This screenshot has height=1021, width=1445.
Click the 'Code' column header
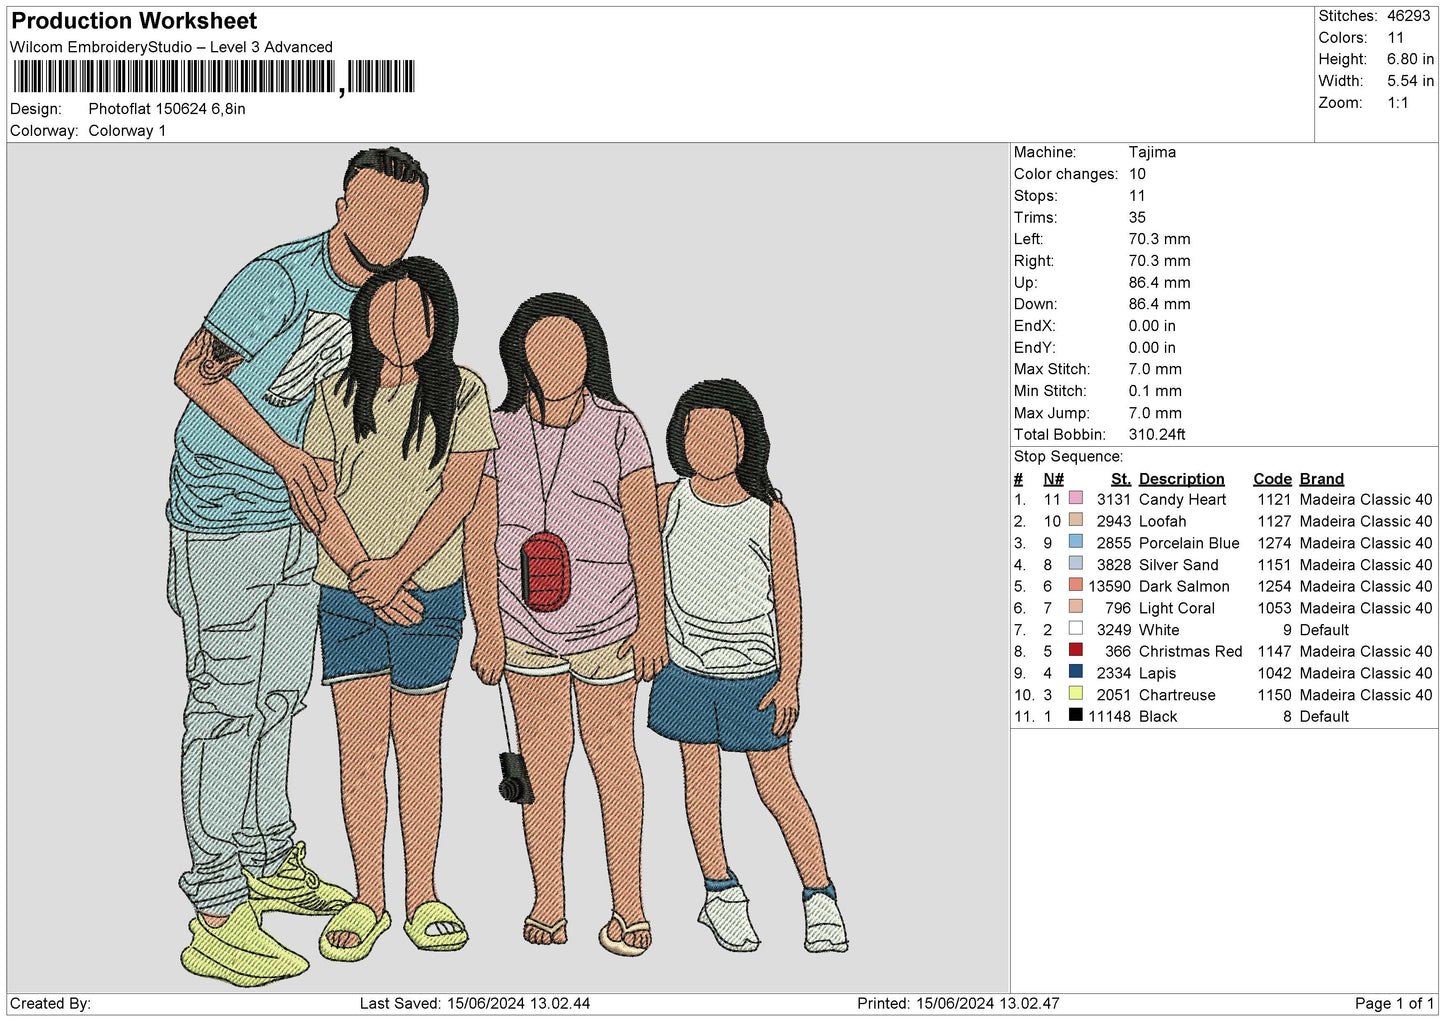[x=1272, y=479]
